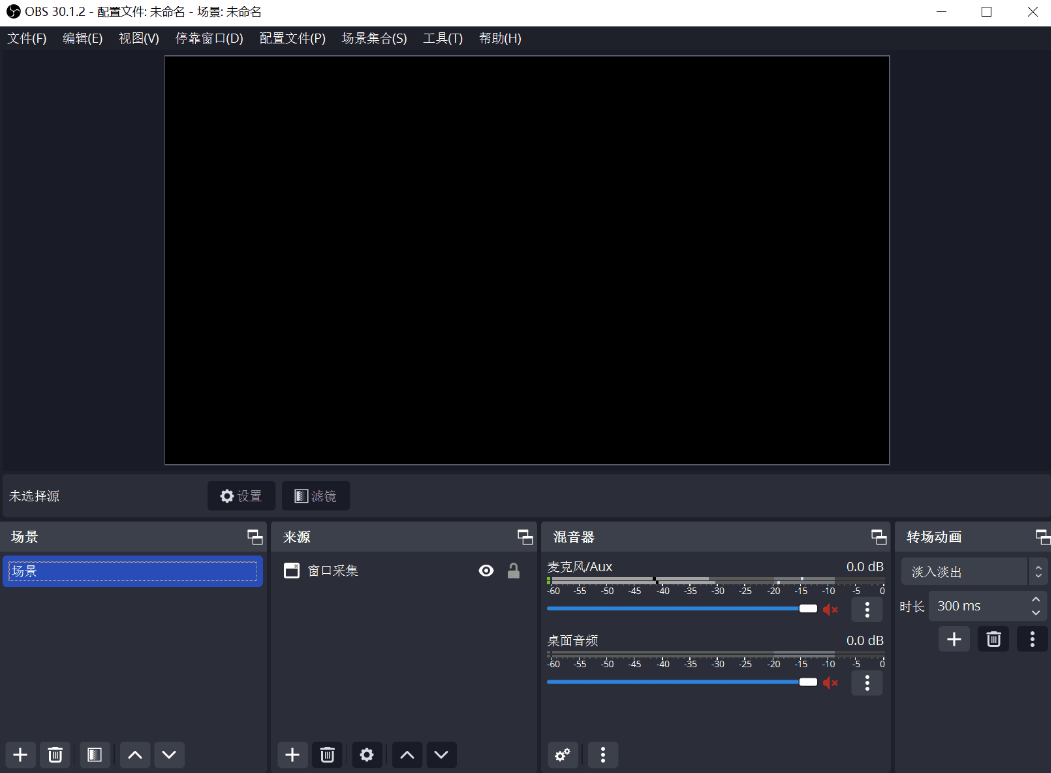Delete the selected scene via trash icon
This screenshot has height=773, width=1051.
tap(55, 755)
